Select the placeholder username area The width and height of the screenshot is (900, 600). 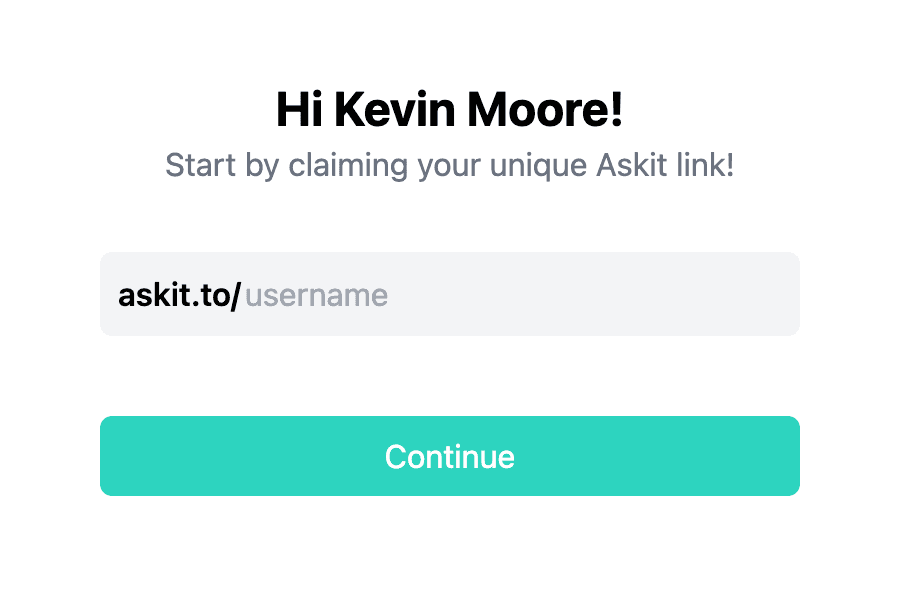coord(315,294)
